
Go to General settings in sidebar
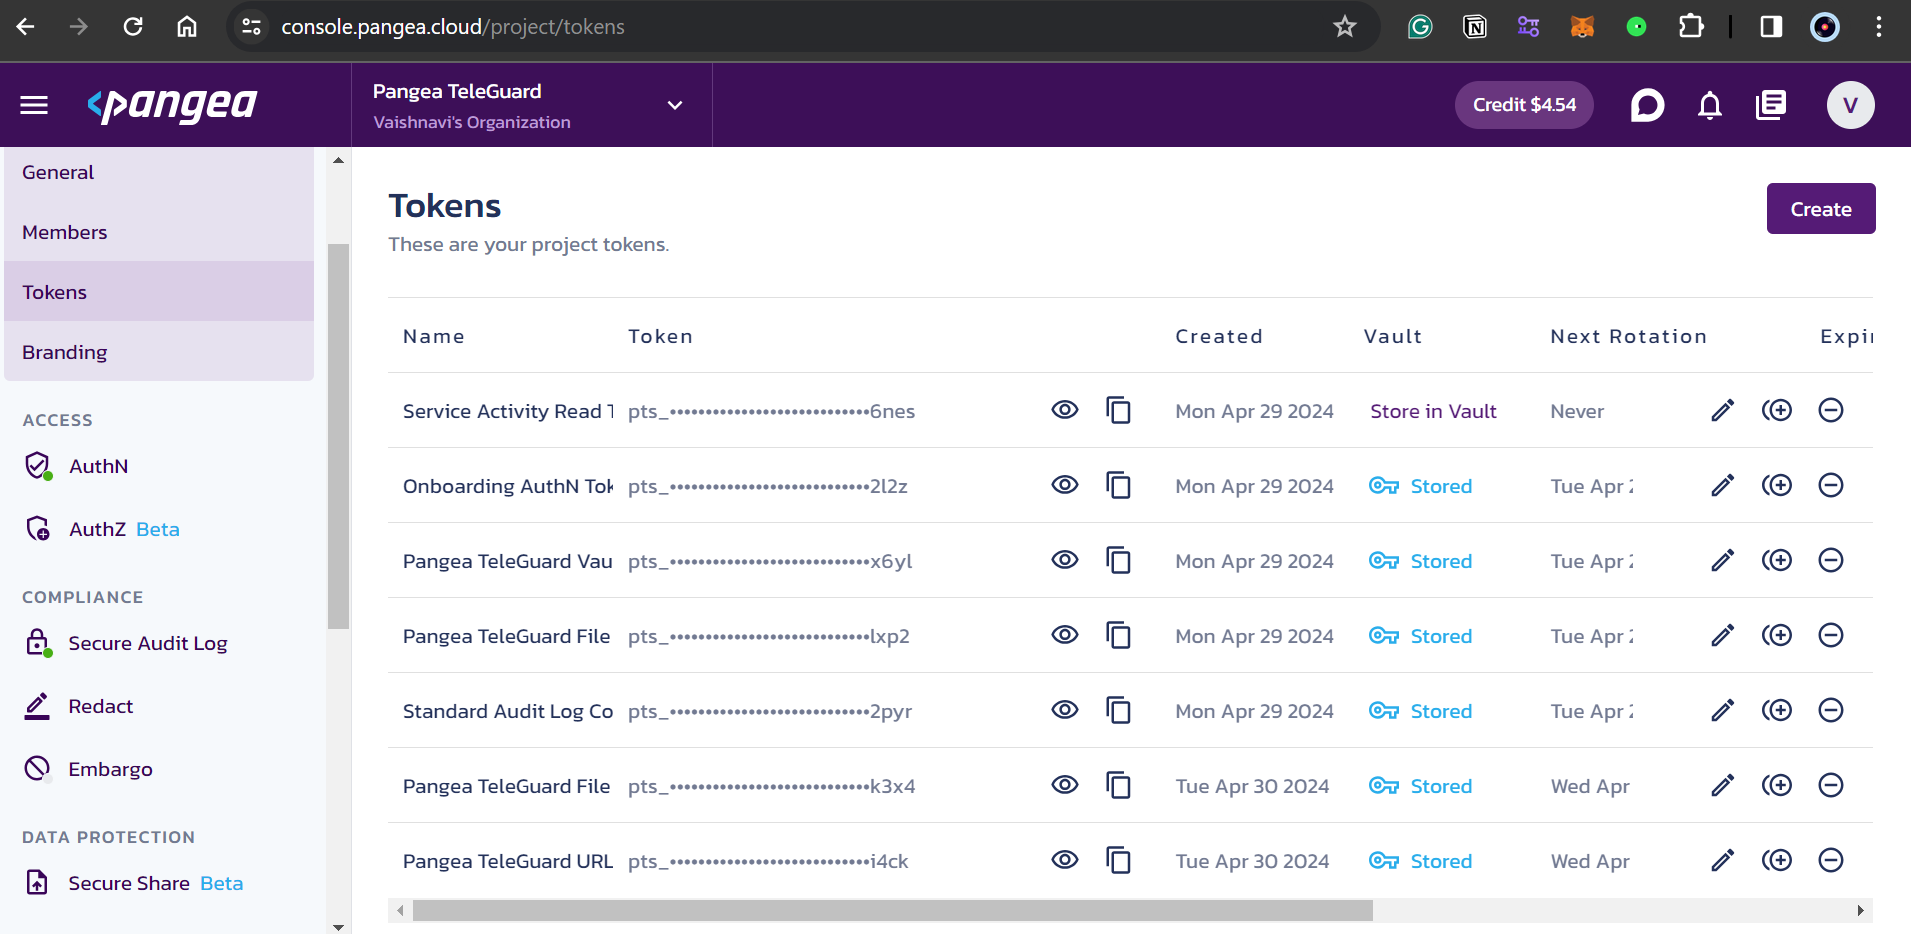(159, 173)
